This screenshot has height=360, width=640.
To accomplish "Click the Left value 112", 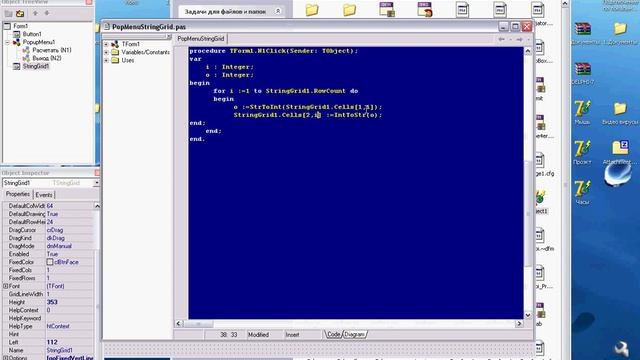I will [52, 342].
